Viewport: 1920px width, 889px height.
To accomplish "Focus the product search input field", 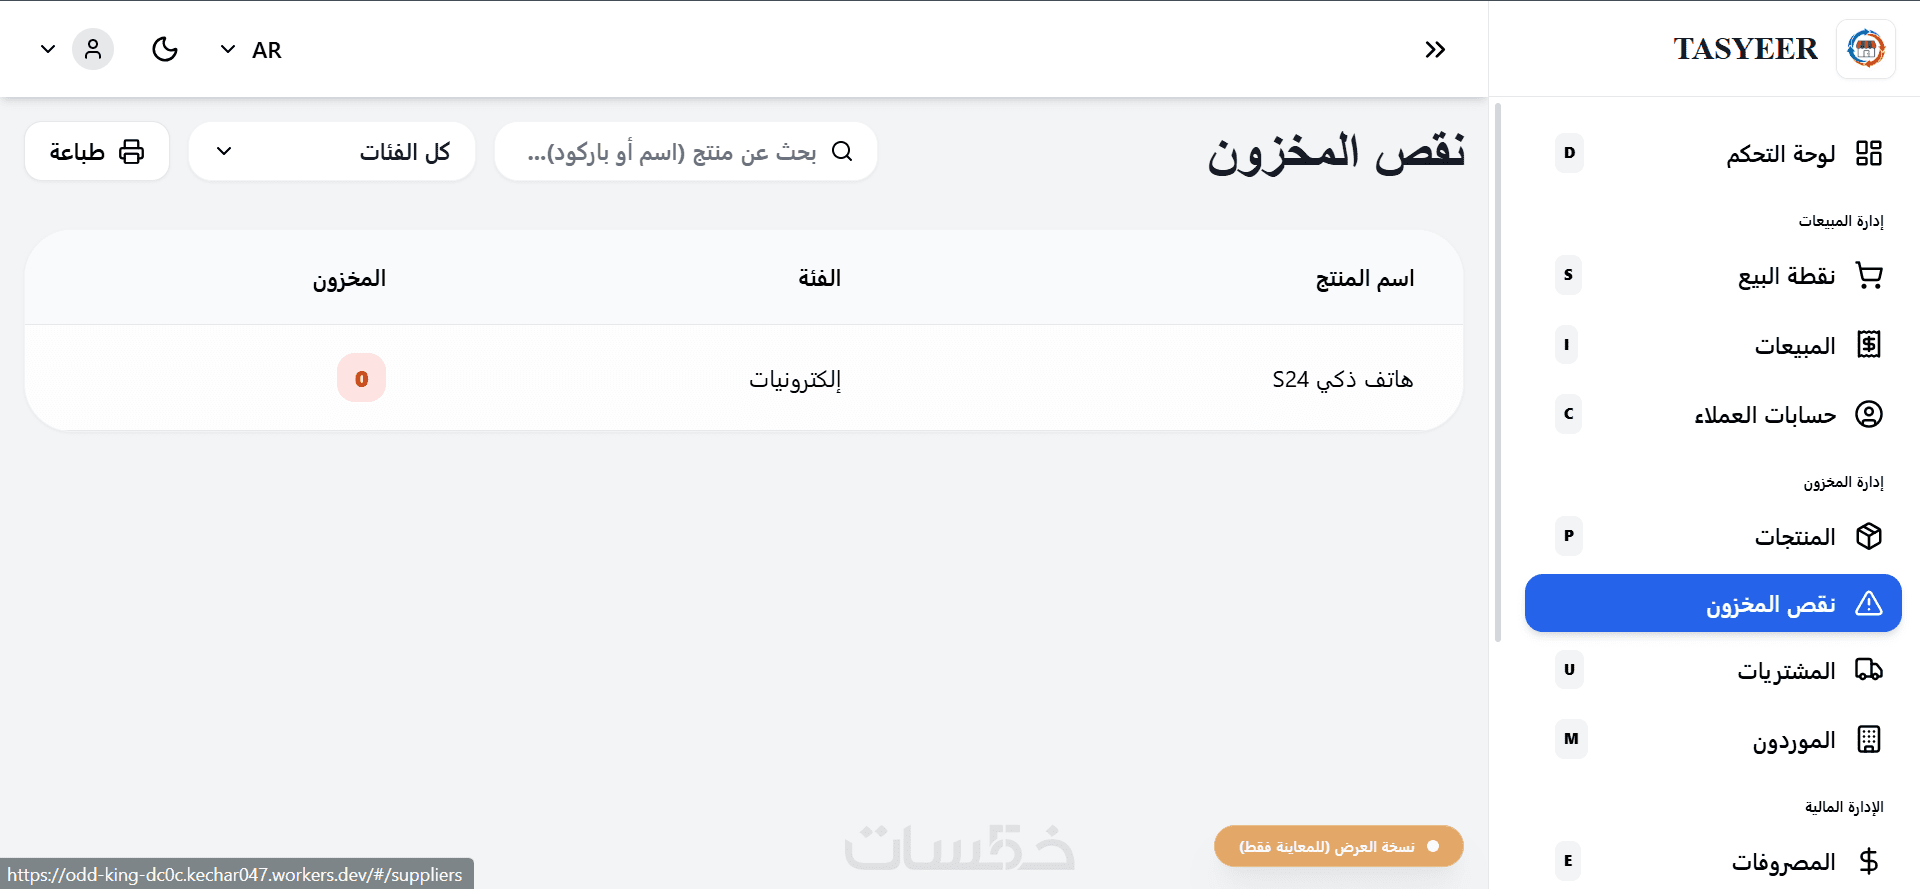I will [670, 152].
